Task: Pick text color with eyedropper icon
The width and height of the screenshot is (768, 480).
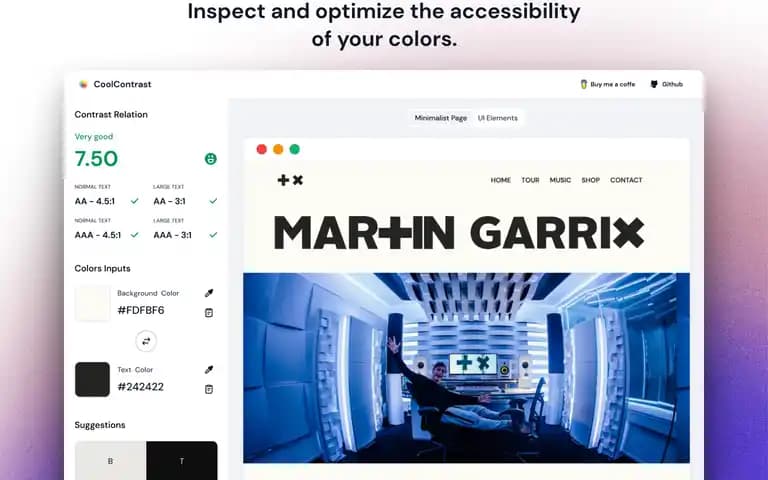Action: coord(209,369)
